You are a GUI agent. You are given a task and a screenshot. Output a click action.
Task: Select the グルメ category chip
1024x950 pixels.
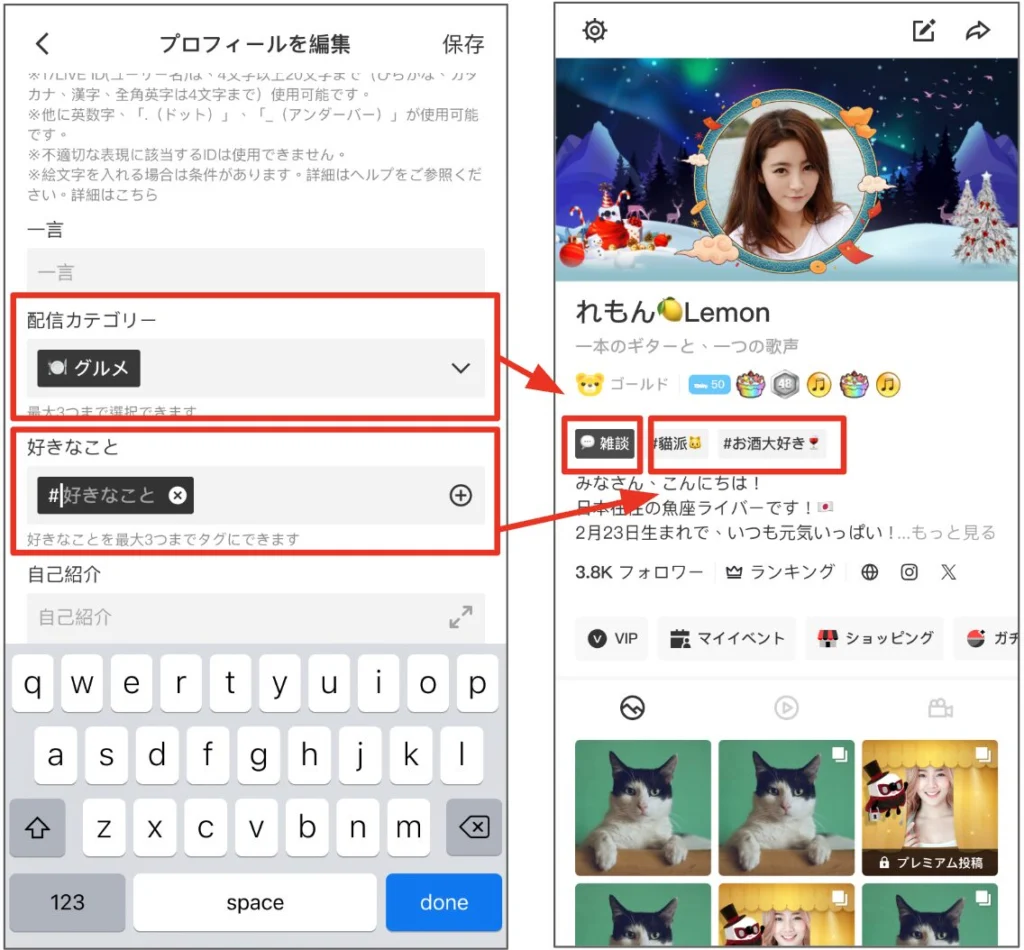pyautogui.click(x=89, y=368)
